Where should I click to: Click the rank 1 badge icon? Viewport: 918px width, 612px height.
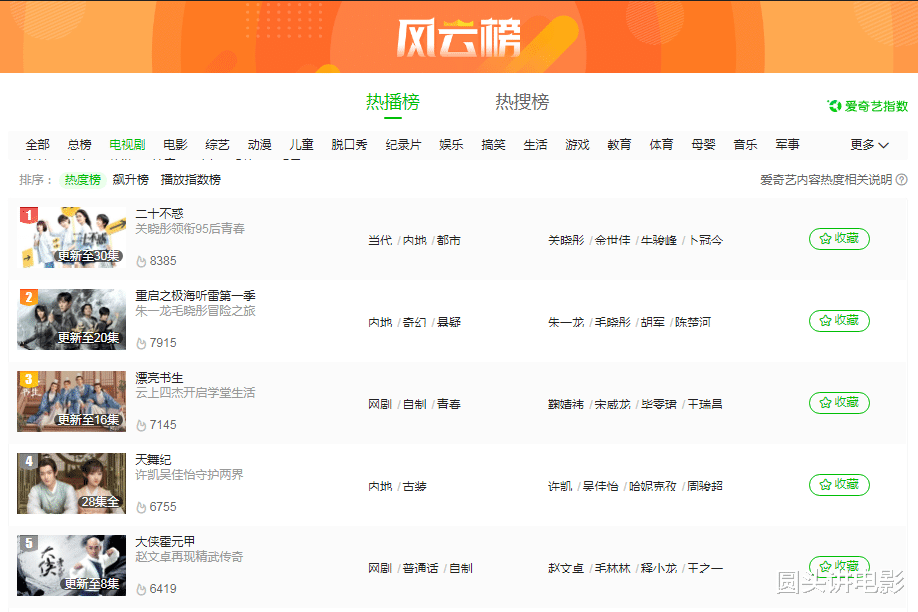(26, 213)
